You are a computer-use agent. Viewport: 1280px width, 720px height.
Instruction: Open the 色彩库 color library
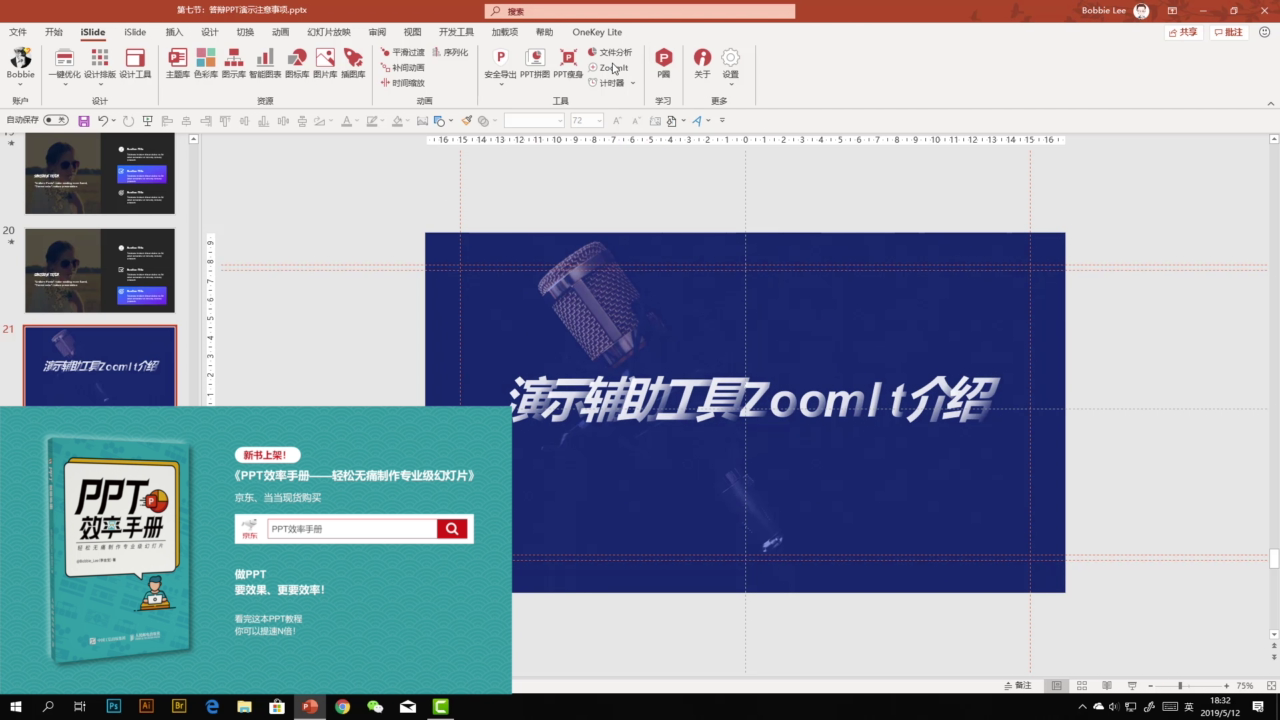pos(206,63)
